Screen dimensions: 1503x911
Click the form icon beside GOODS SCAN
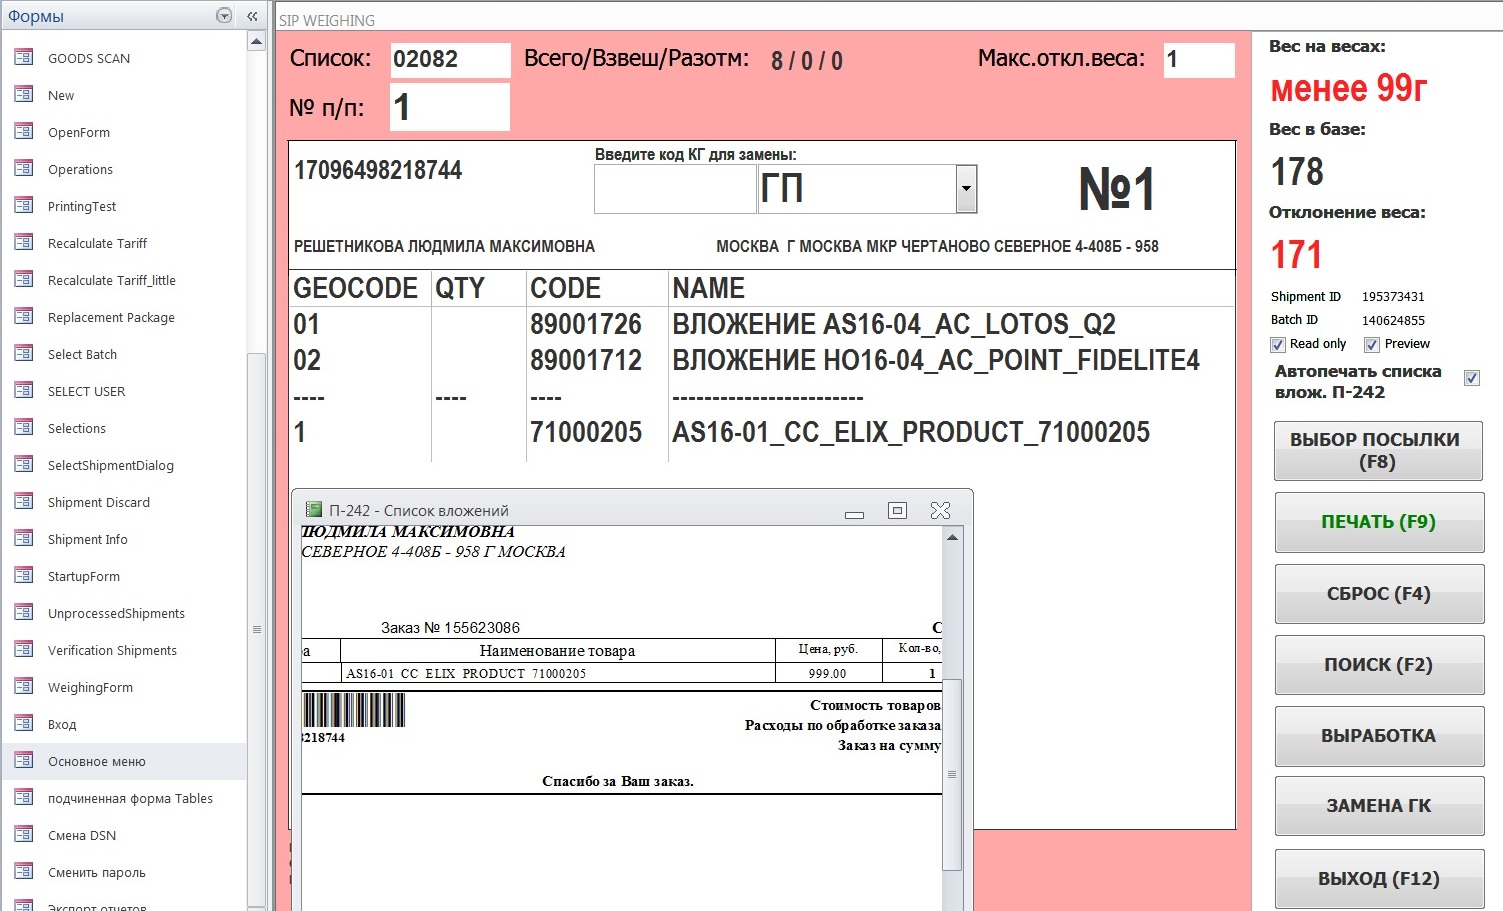[24, 58]
